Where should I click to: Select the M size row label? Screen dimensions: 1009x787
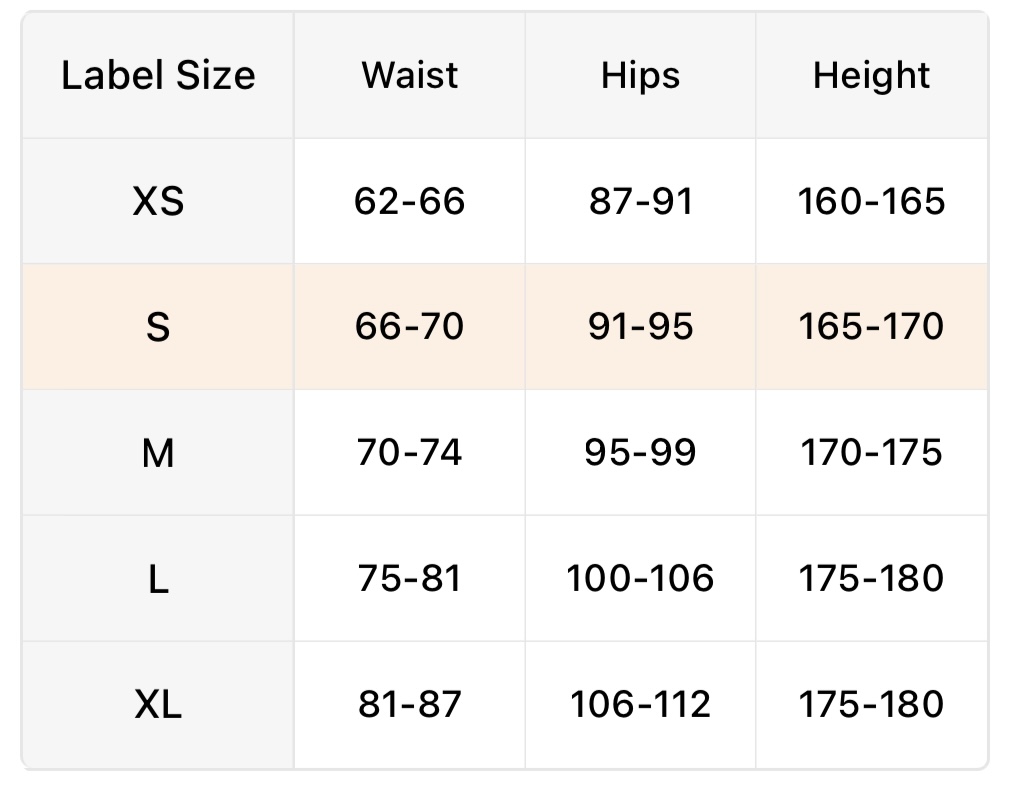tap(158, 453)
